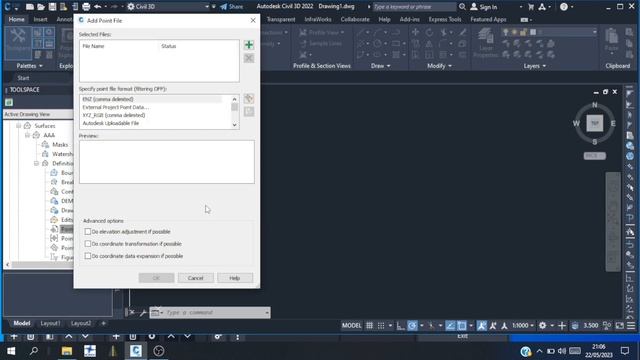This screenshot has width=640, height=360.
Task: Click the taskbar search icon
Action: (x=34, y=351)
